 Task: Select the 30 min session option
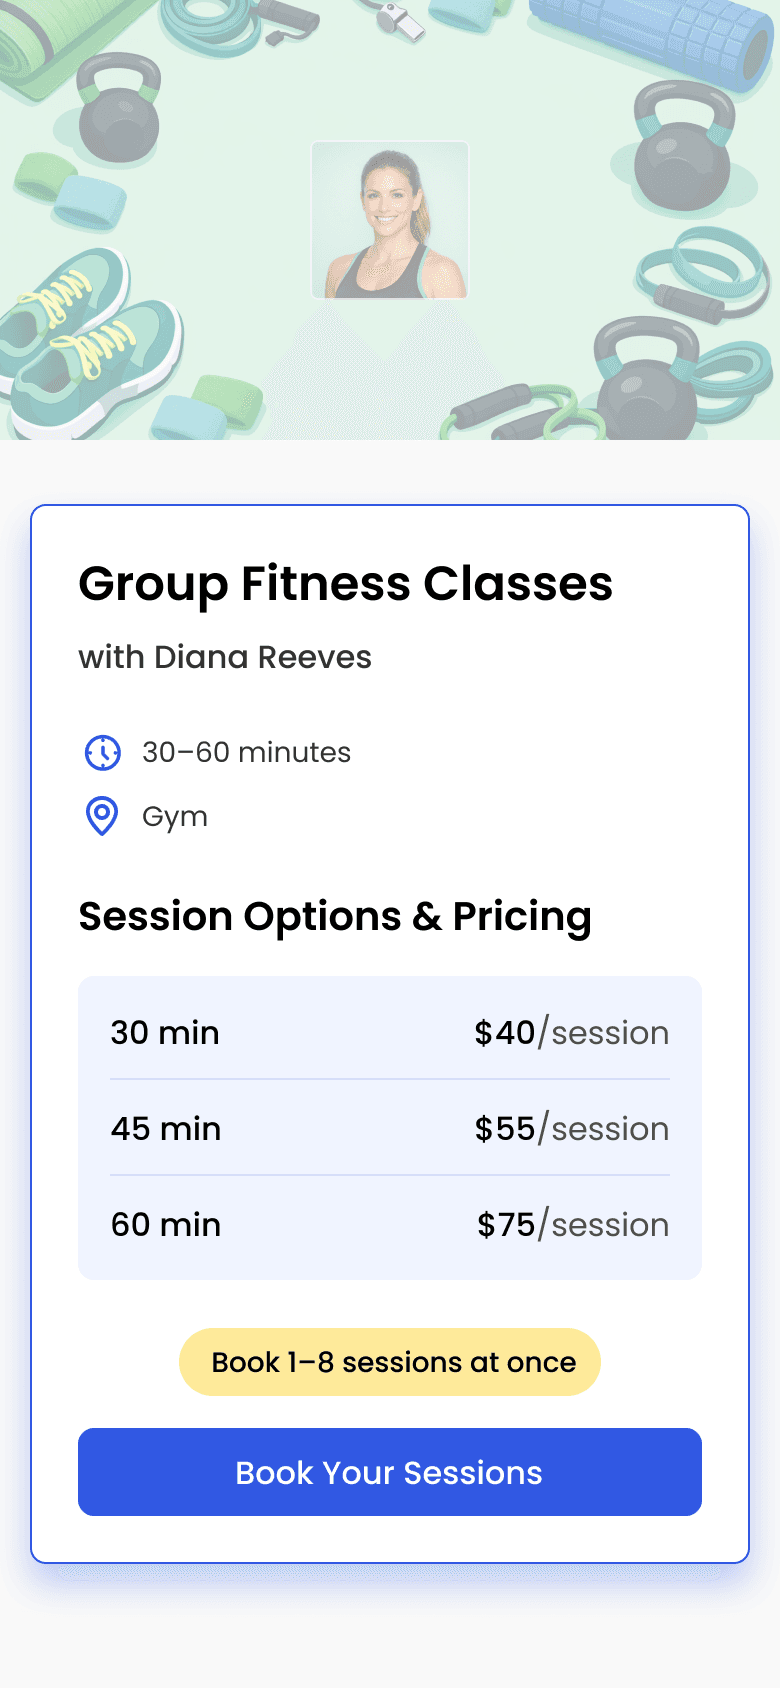[x=165, y=1032]
